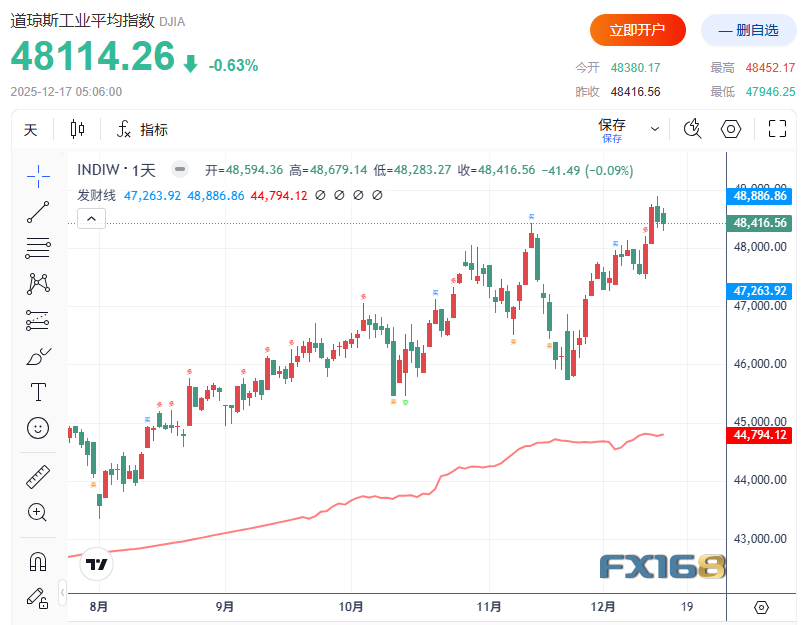
Task: Select the text annotation tool
Action: (38, 392)
